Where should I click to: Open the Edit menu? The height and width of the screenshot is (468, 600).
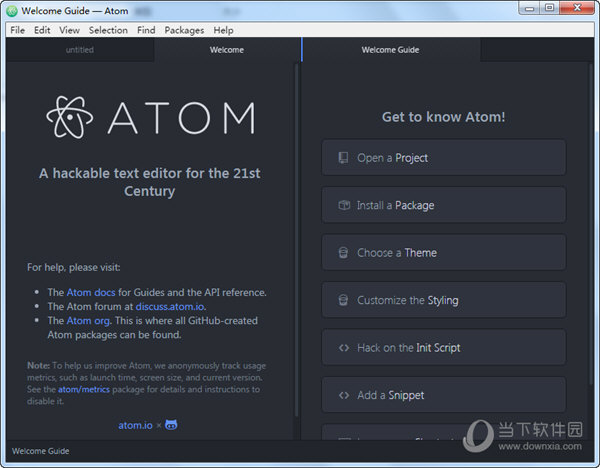pos(42,30)
